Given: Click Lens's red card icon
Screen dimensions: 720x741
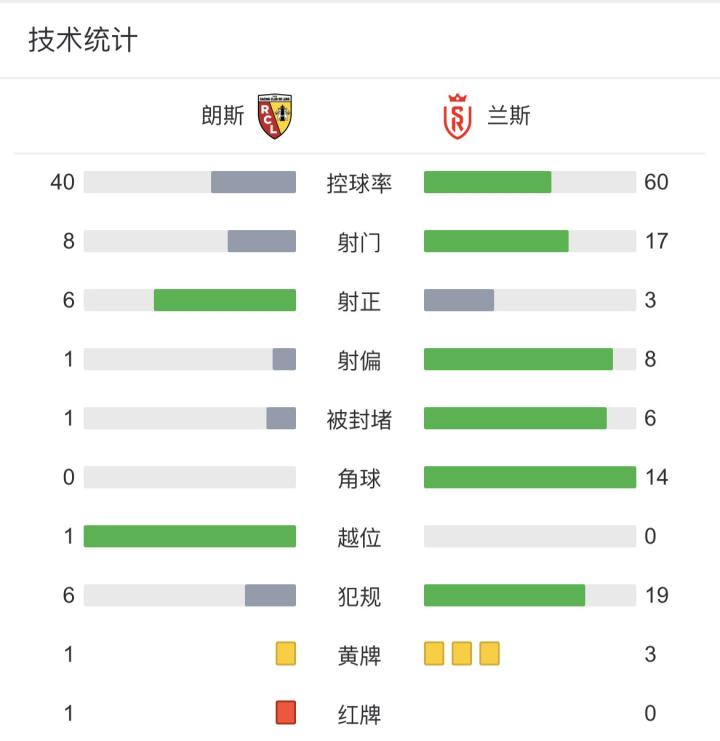Looking at the screenshot, I should point(286,713).
